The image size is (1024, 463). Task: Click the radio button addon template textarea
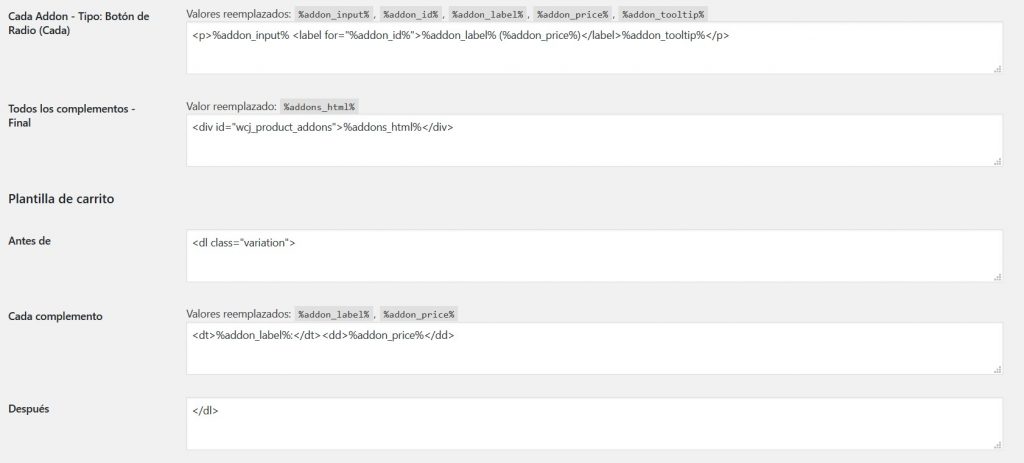click(x=594, y=48)
